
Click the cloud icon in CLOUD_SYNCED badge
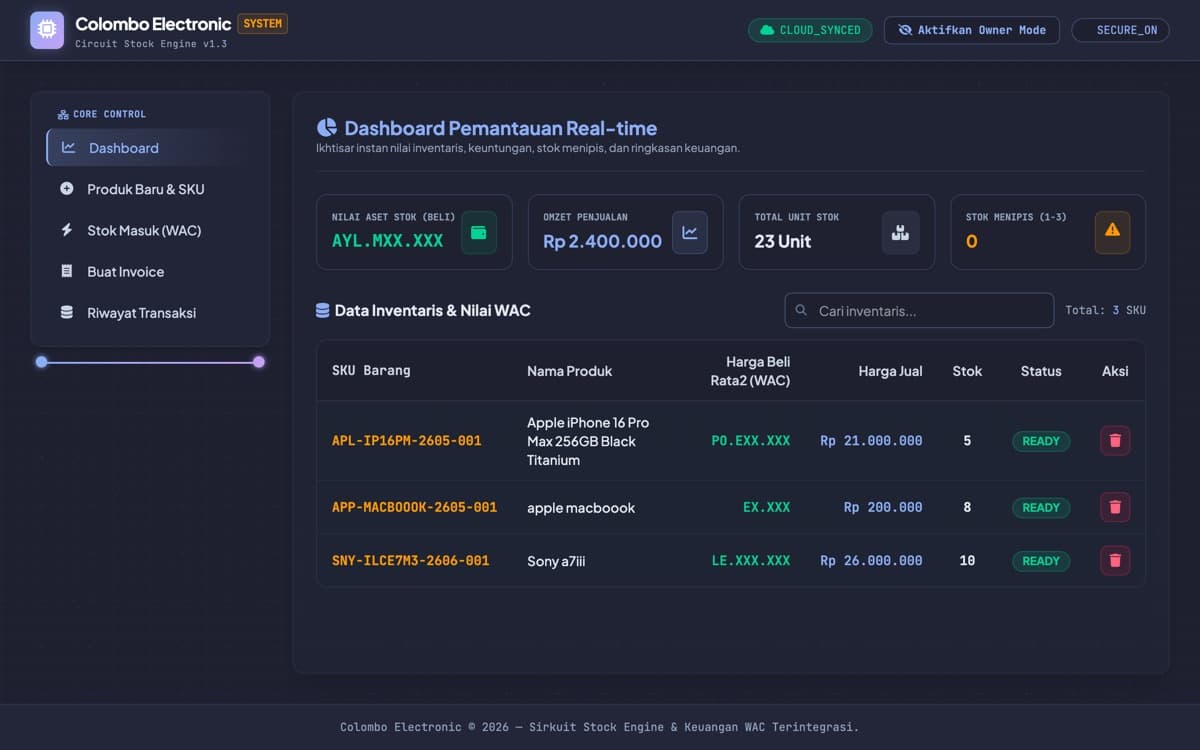click(767, 30)
